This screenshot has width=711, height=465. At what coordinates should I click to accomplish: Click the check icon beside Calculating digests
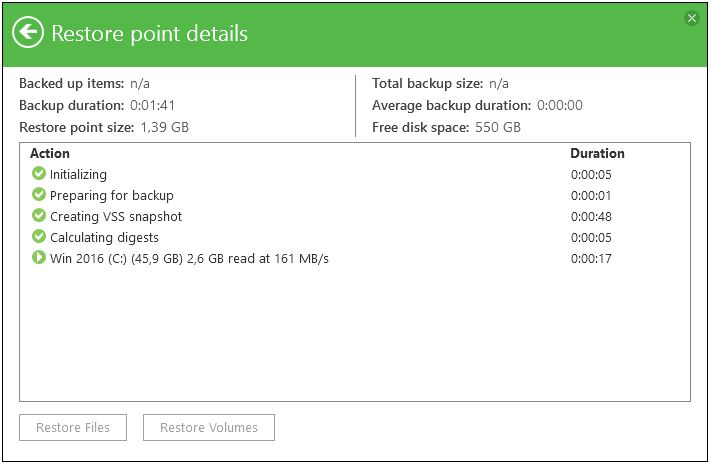click(39, 236)
